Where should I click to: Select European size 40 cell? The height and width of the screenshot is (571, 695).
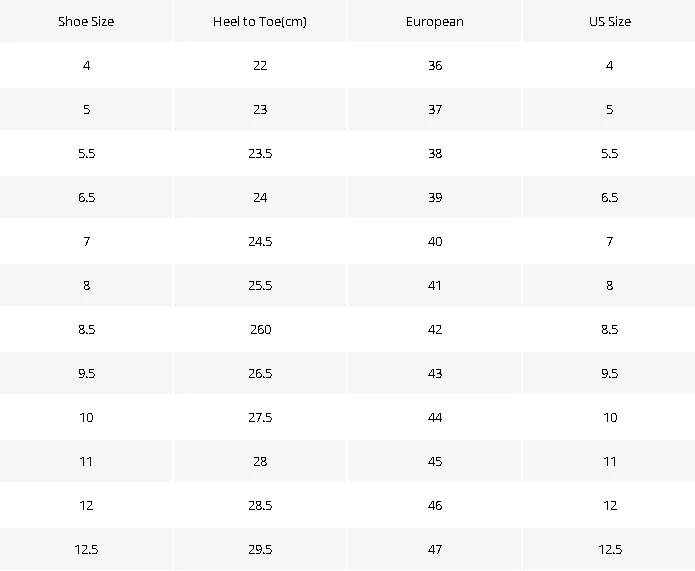pyautogui.click(x=435, y=241)
